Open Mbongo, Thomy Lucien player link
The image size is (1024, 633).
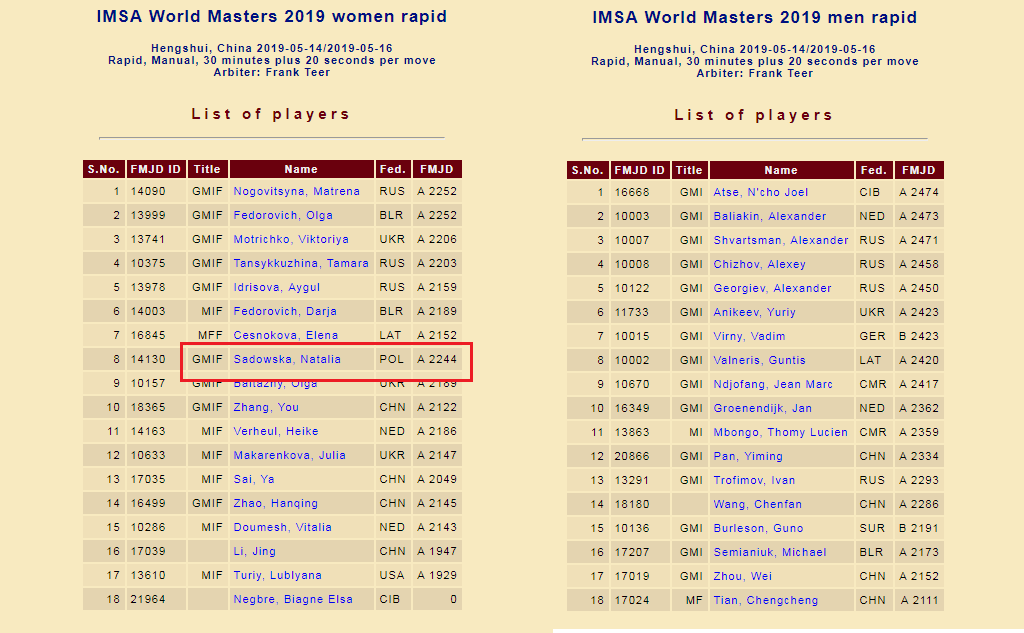pos(780,432)
